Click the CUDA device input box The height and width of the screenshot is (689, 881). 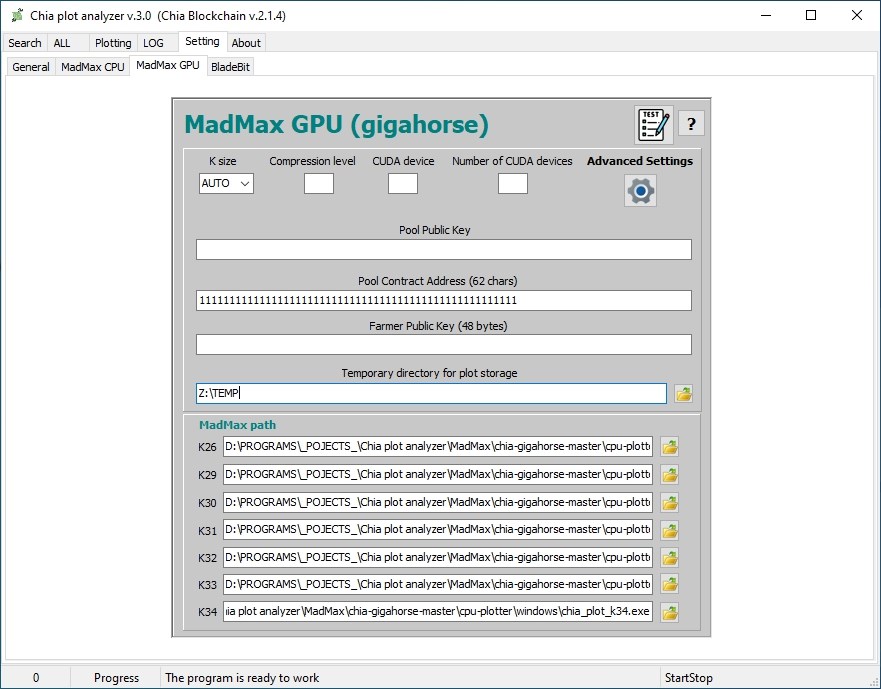tap(403, 183)
